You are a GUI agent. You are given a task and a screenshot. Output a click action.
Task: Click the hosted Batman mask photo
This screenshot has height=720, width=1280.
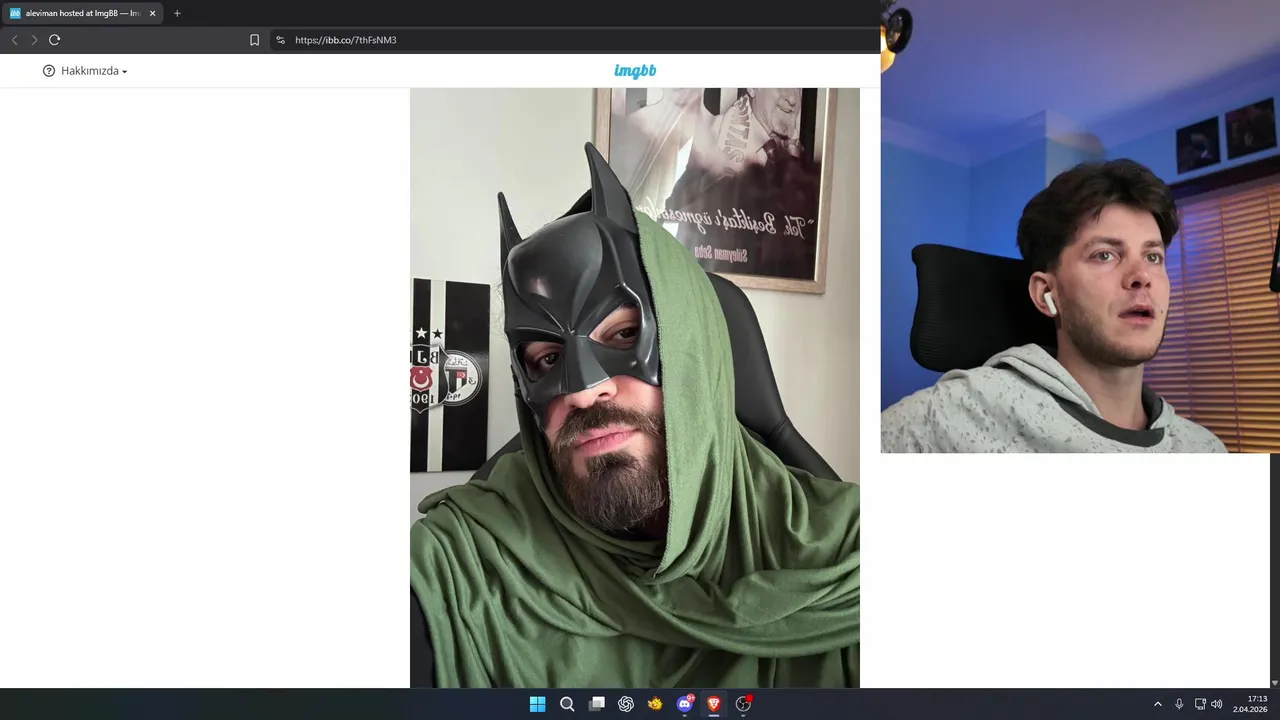click(x=635, y=388)
